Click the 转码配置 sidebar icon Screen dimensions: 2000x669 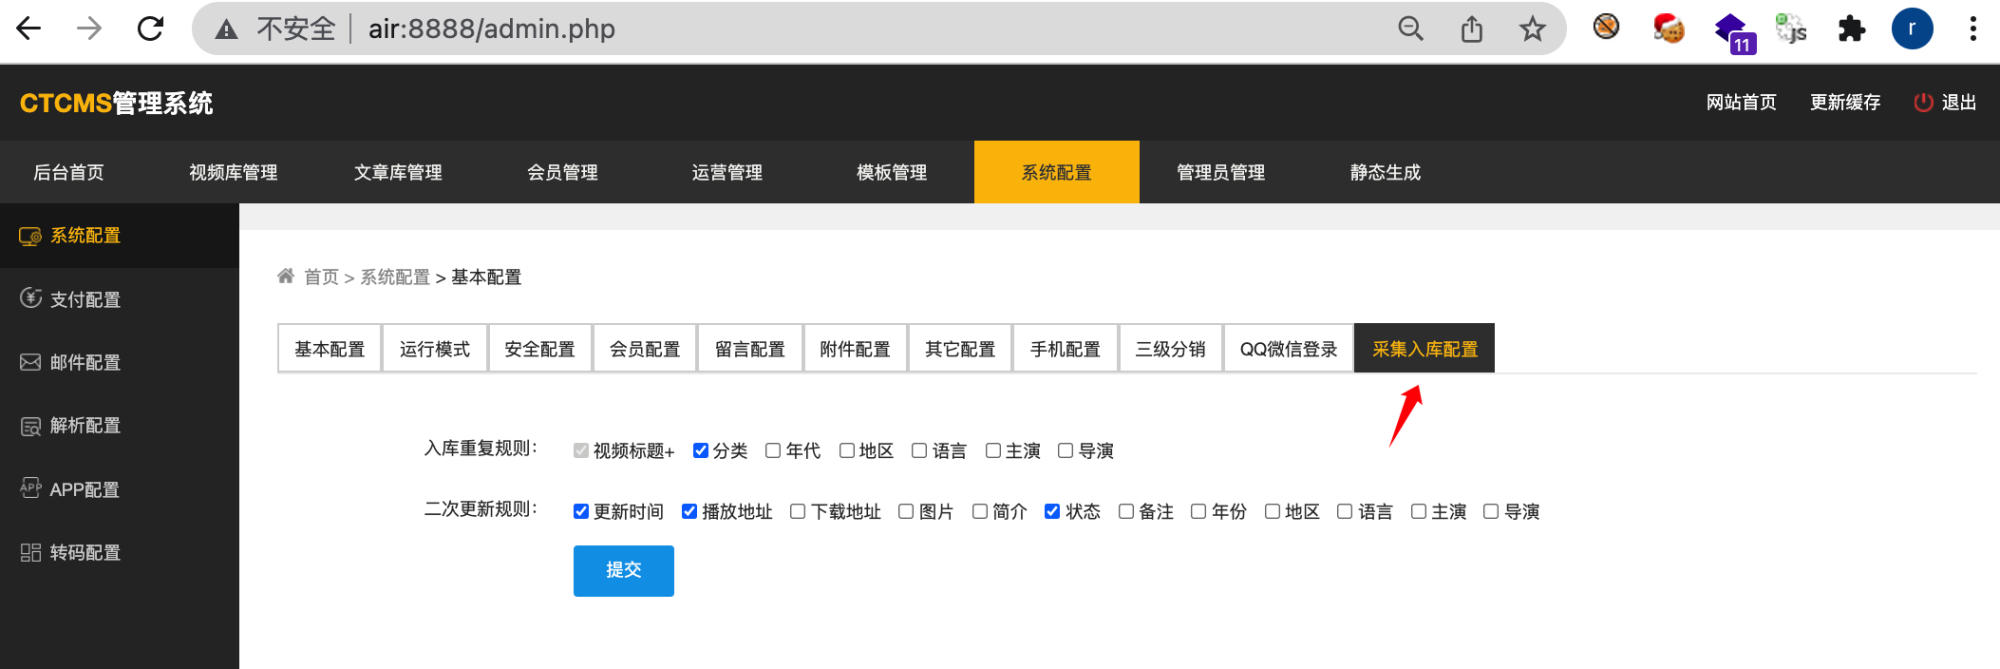31,552
